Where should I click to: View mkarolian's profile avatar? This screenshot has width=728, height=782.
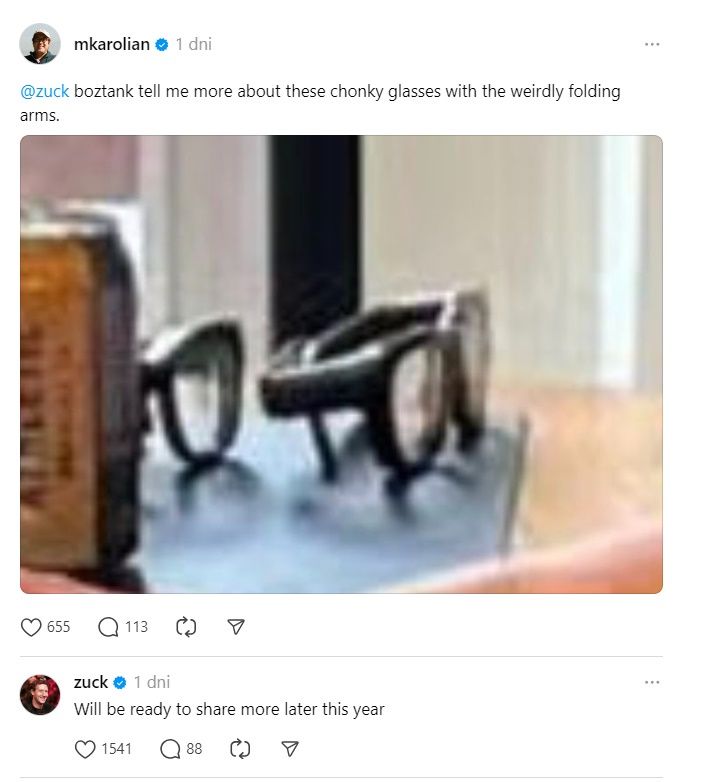click(x=40, y=43)
